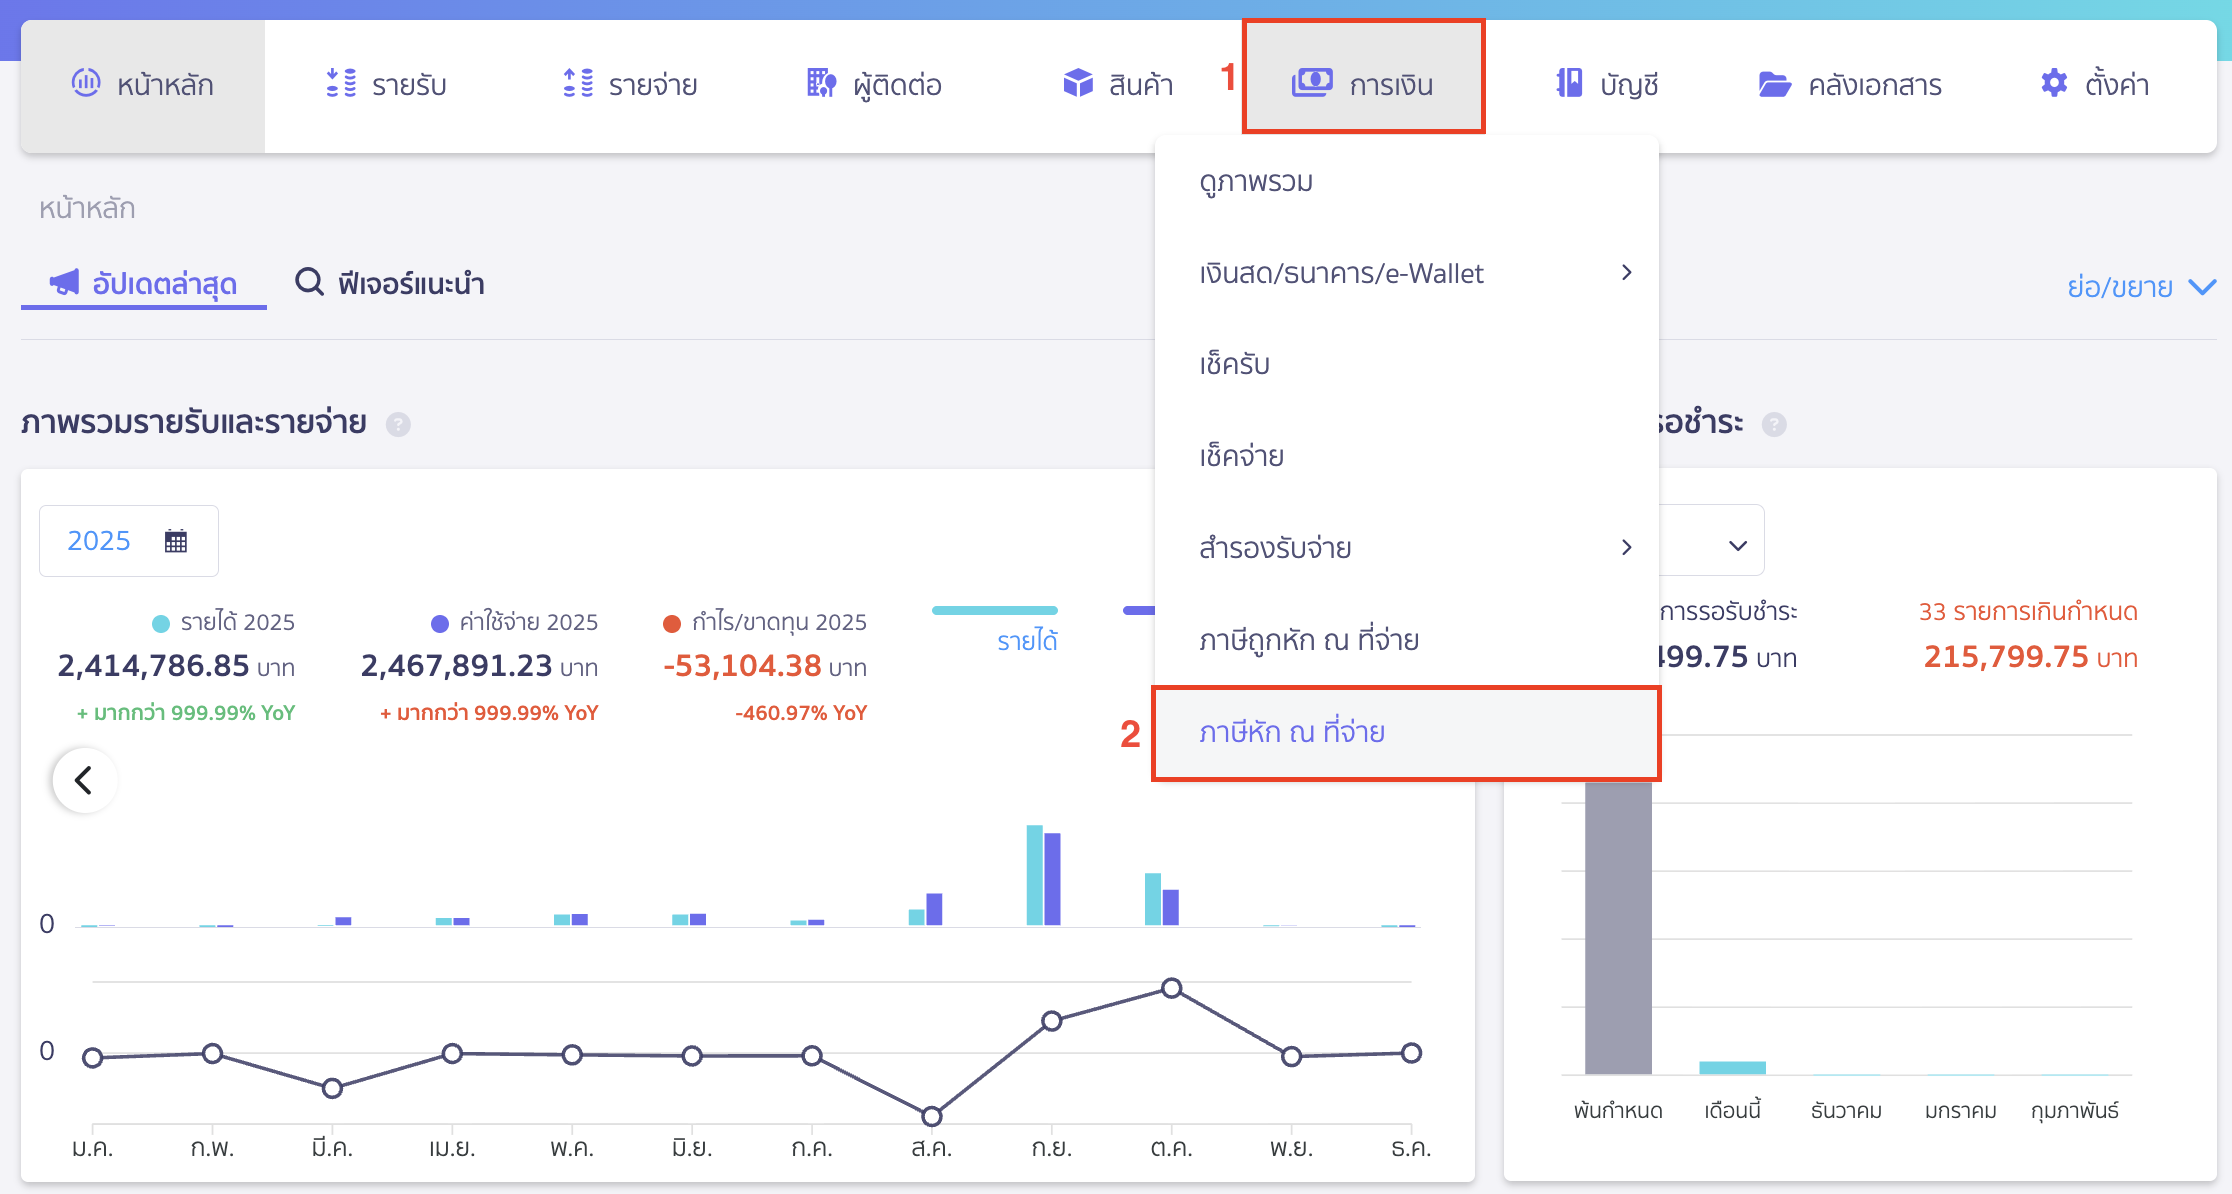Click the รายรับ income icon
The height and width of the screenshot is (1194, 2232).
(x=341, y=83)
